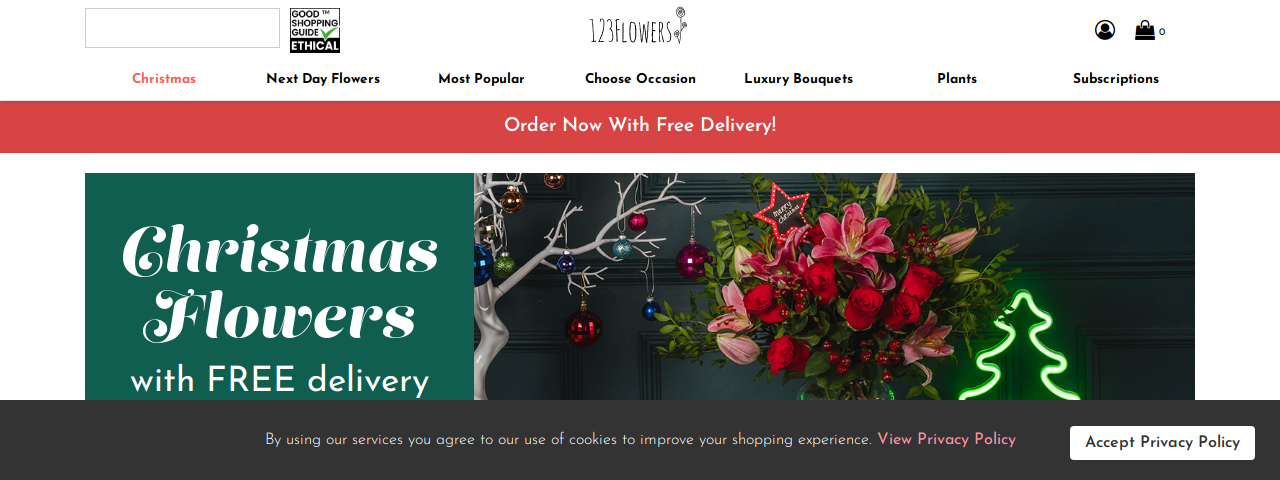Viewport: 1280px width, 480px height.
Task: Open the Next Day Flowers menu
Action: 323,79
